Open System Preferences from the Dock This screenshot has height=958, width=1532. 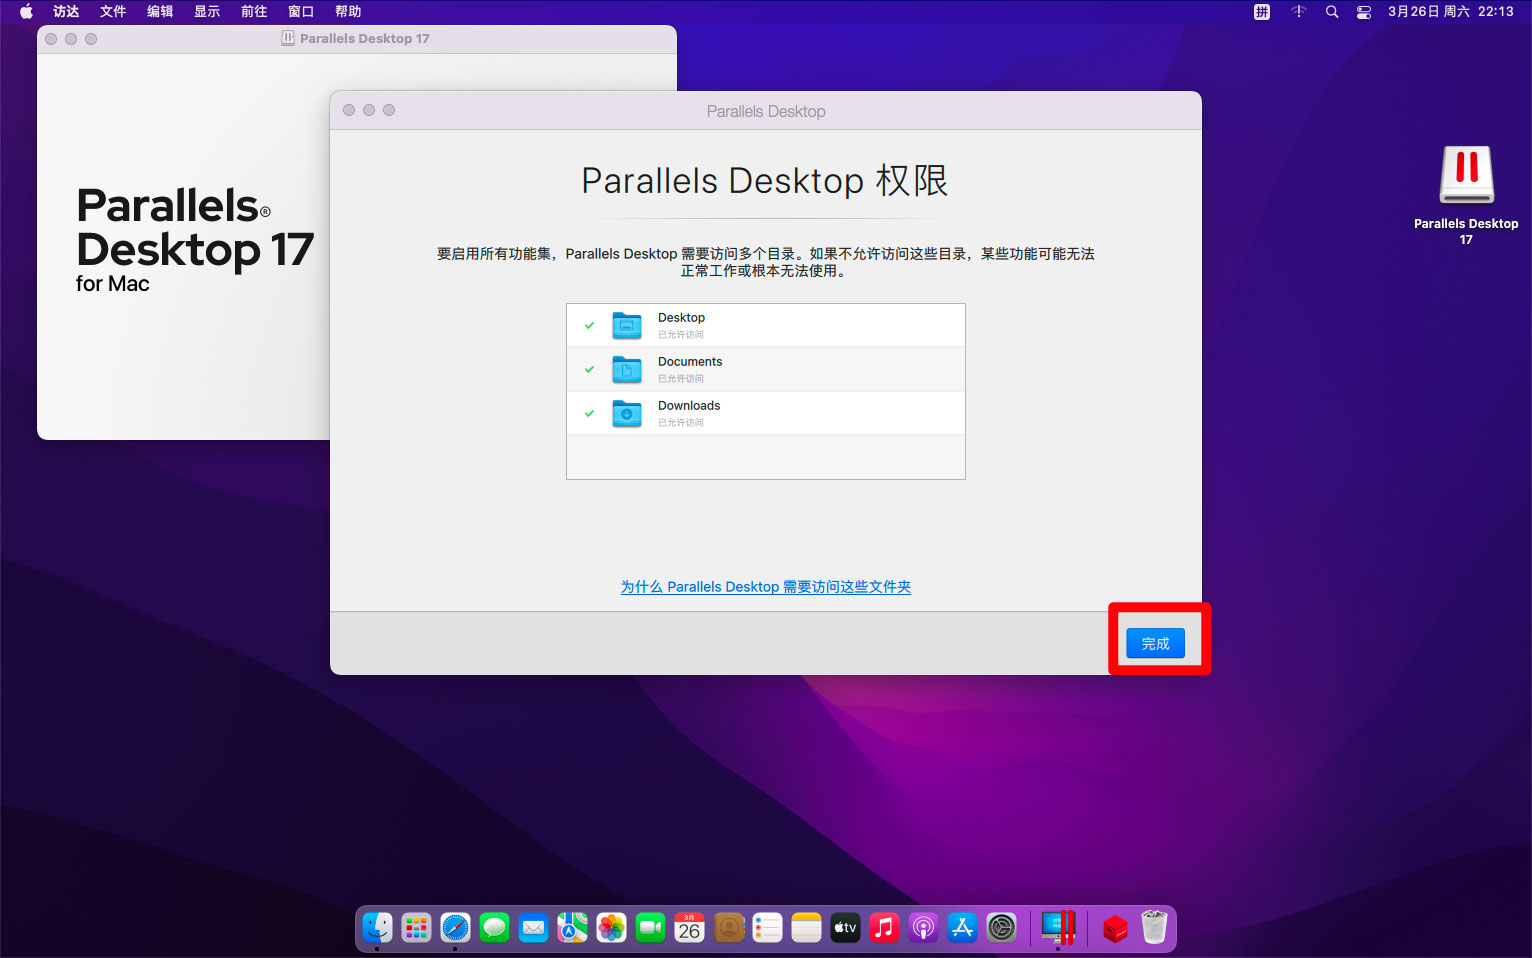point(1001,928)
